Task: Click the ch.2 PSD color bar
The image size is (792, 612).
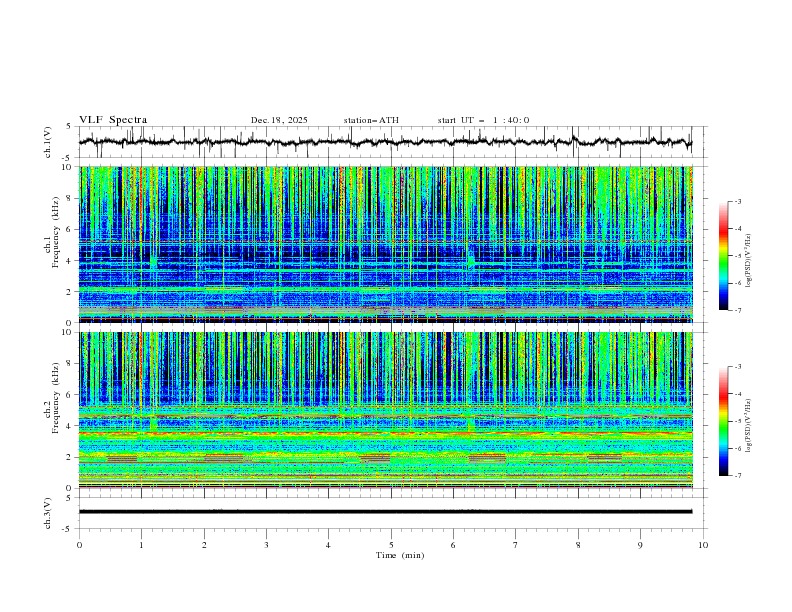Action: coord(723,421)
